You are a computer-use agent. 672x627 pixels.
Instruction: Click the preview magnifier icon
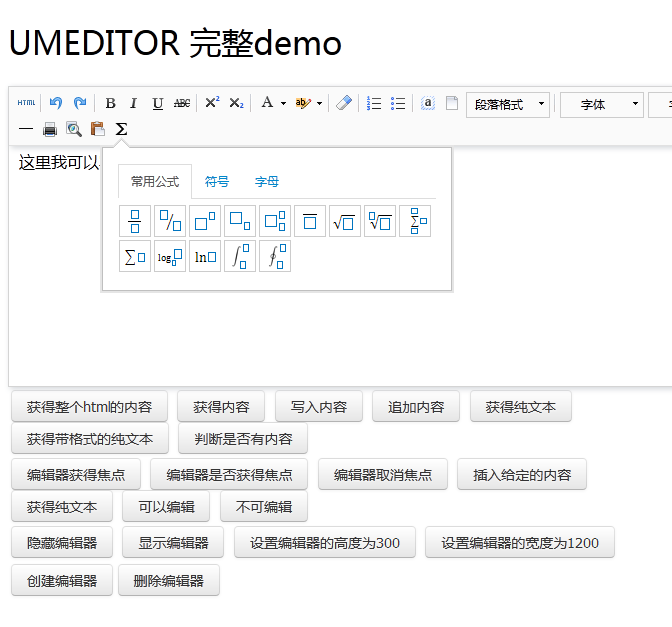pyautogui.click(x=74, y=129)
